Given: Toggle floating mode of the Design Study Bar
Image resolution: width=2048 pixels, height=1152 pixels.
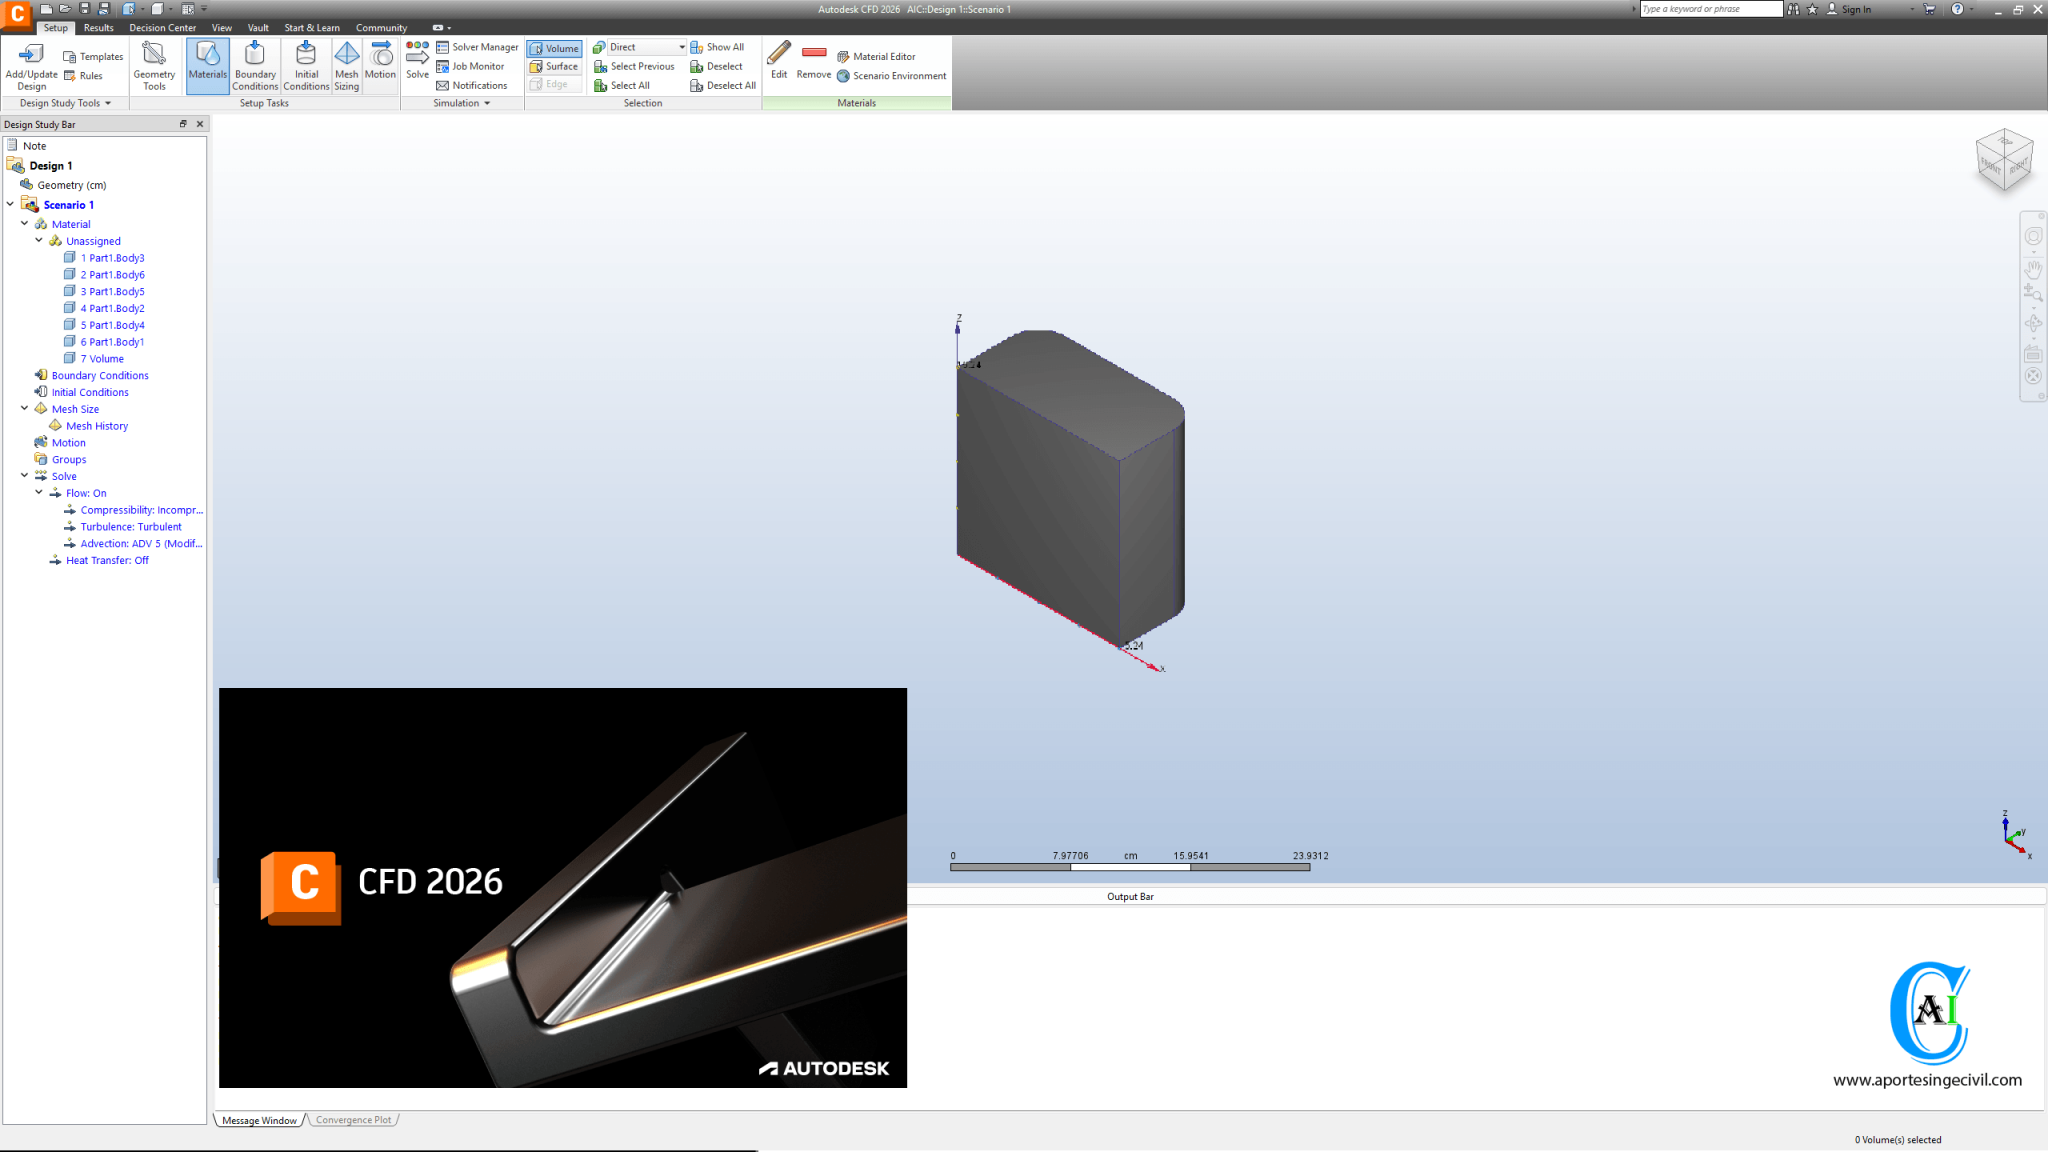Looking at the screenshot, I should tap(183, 123).
